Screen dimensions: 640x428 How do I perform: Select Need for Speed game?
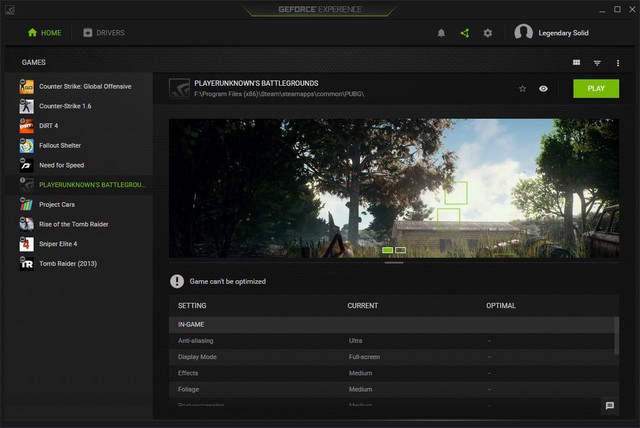[80, 165]
